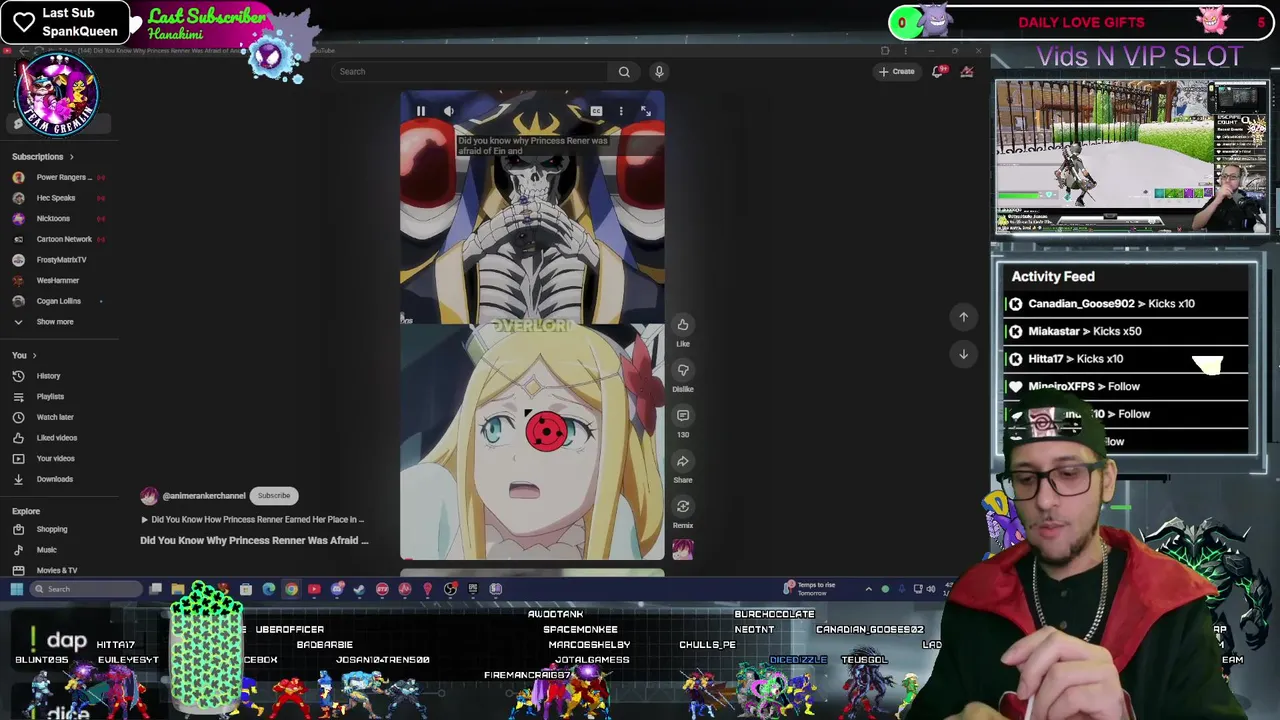This screenshot has width=1280, height=720.
Task: Open Liked videos in the sidebar
Action: [x=58, y=438]
